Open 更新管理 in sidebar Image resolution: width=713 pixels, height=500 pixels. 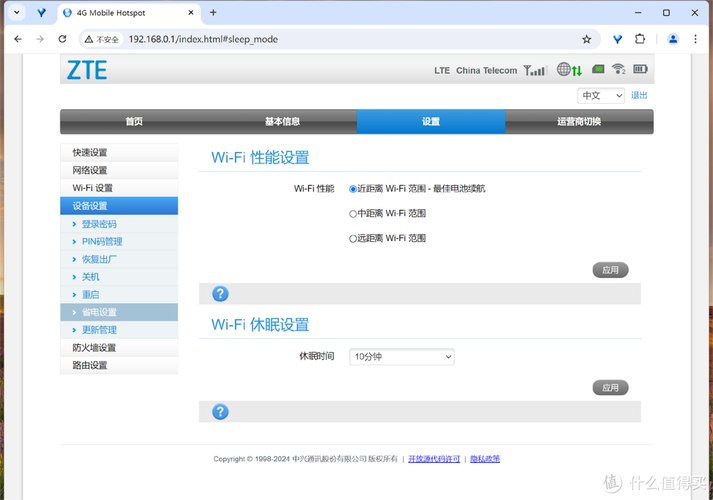(x=119, y=330)
